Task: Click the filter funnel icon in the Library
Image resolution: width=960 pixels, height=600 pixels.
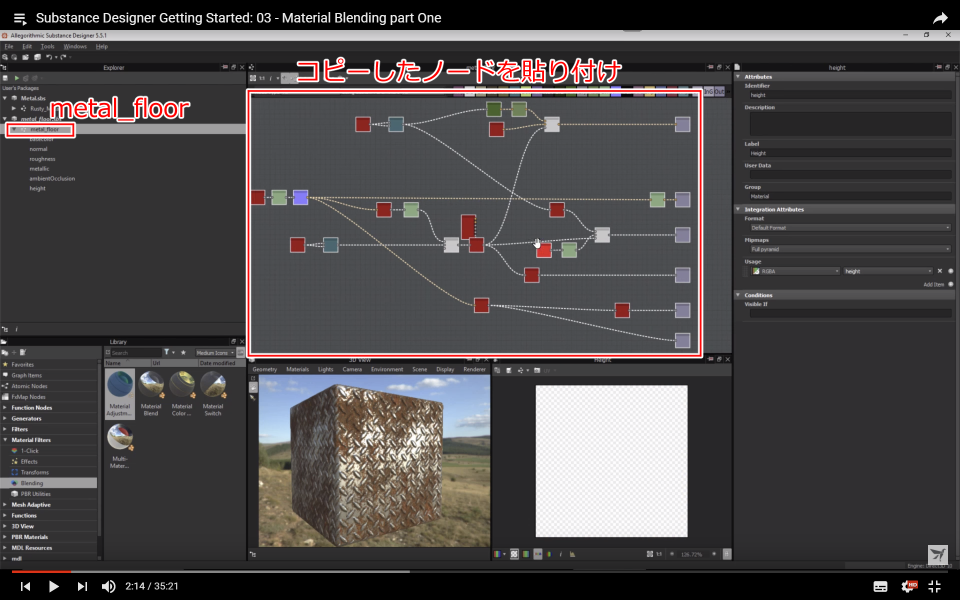Action: [x=167, y=353]
